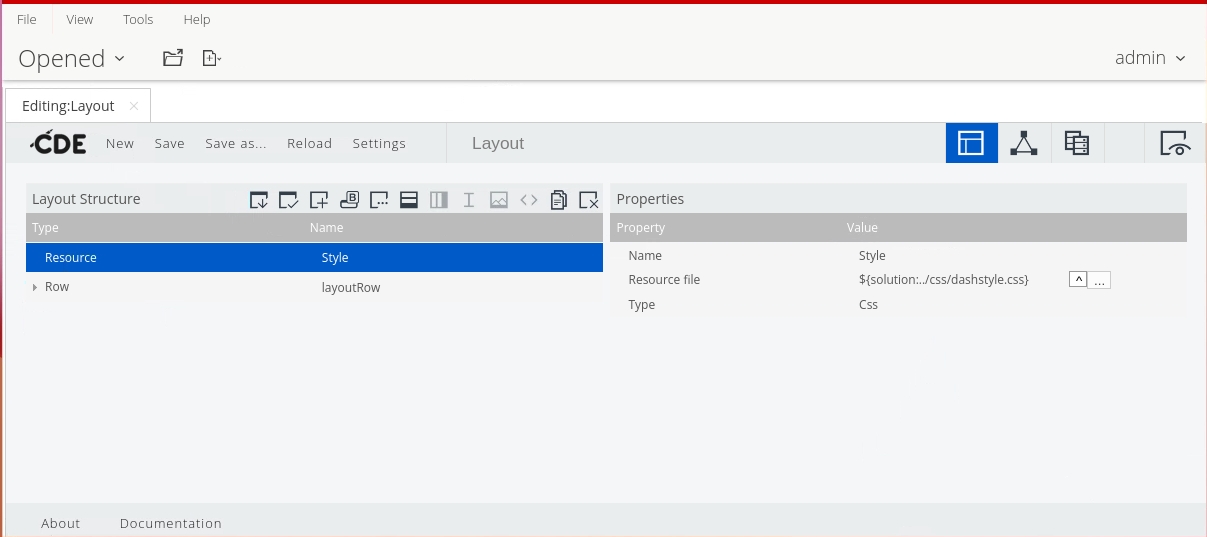Click the Reload button
This screenshot has width=1207, height=537.
[x=309, y=143]
